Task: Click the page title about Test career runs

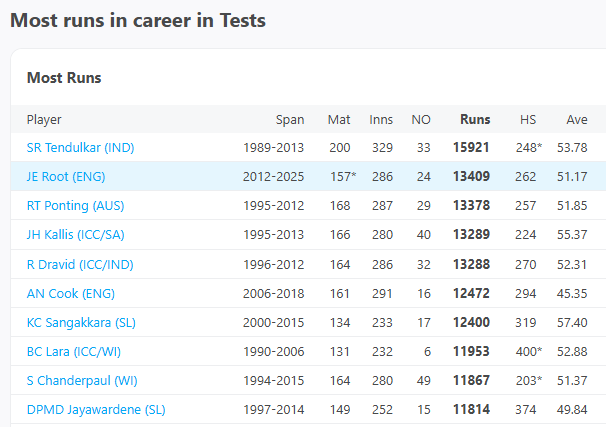Action: [138, 19]
